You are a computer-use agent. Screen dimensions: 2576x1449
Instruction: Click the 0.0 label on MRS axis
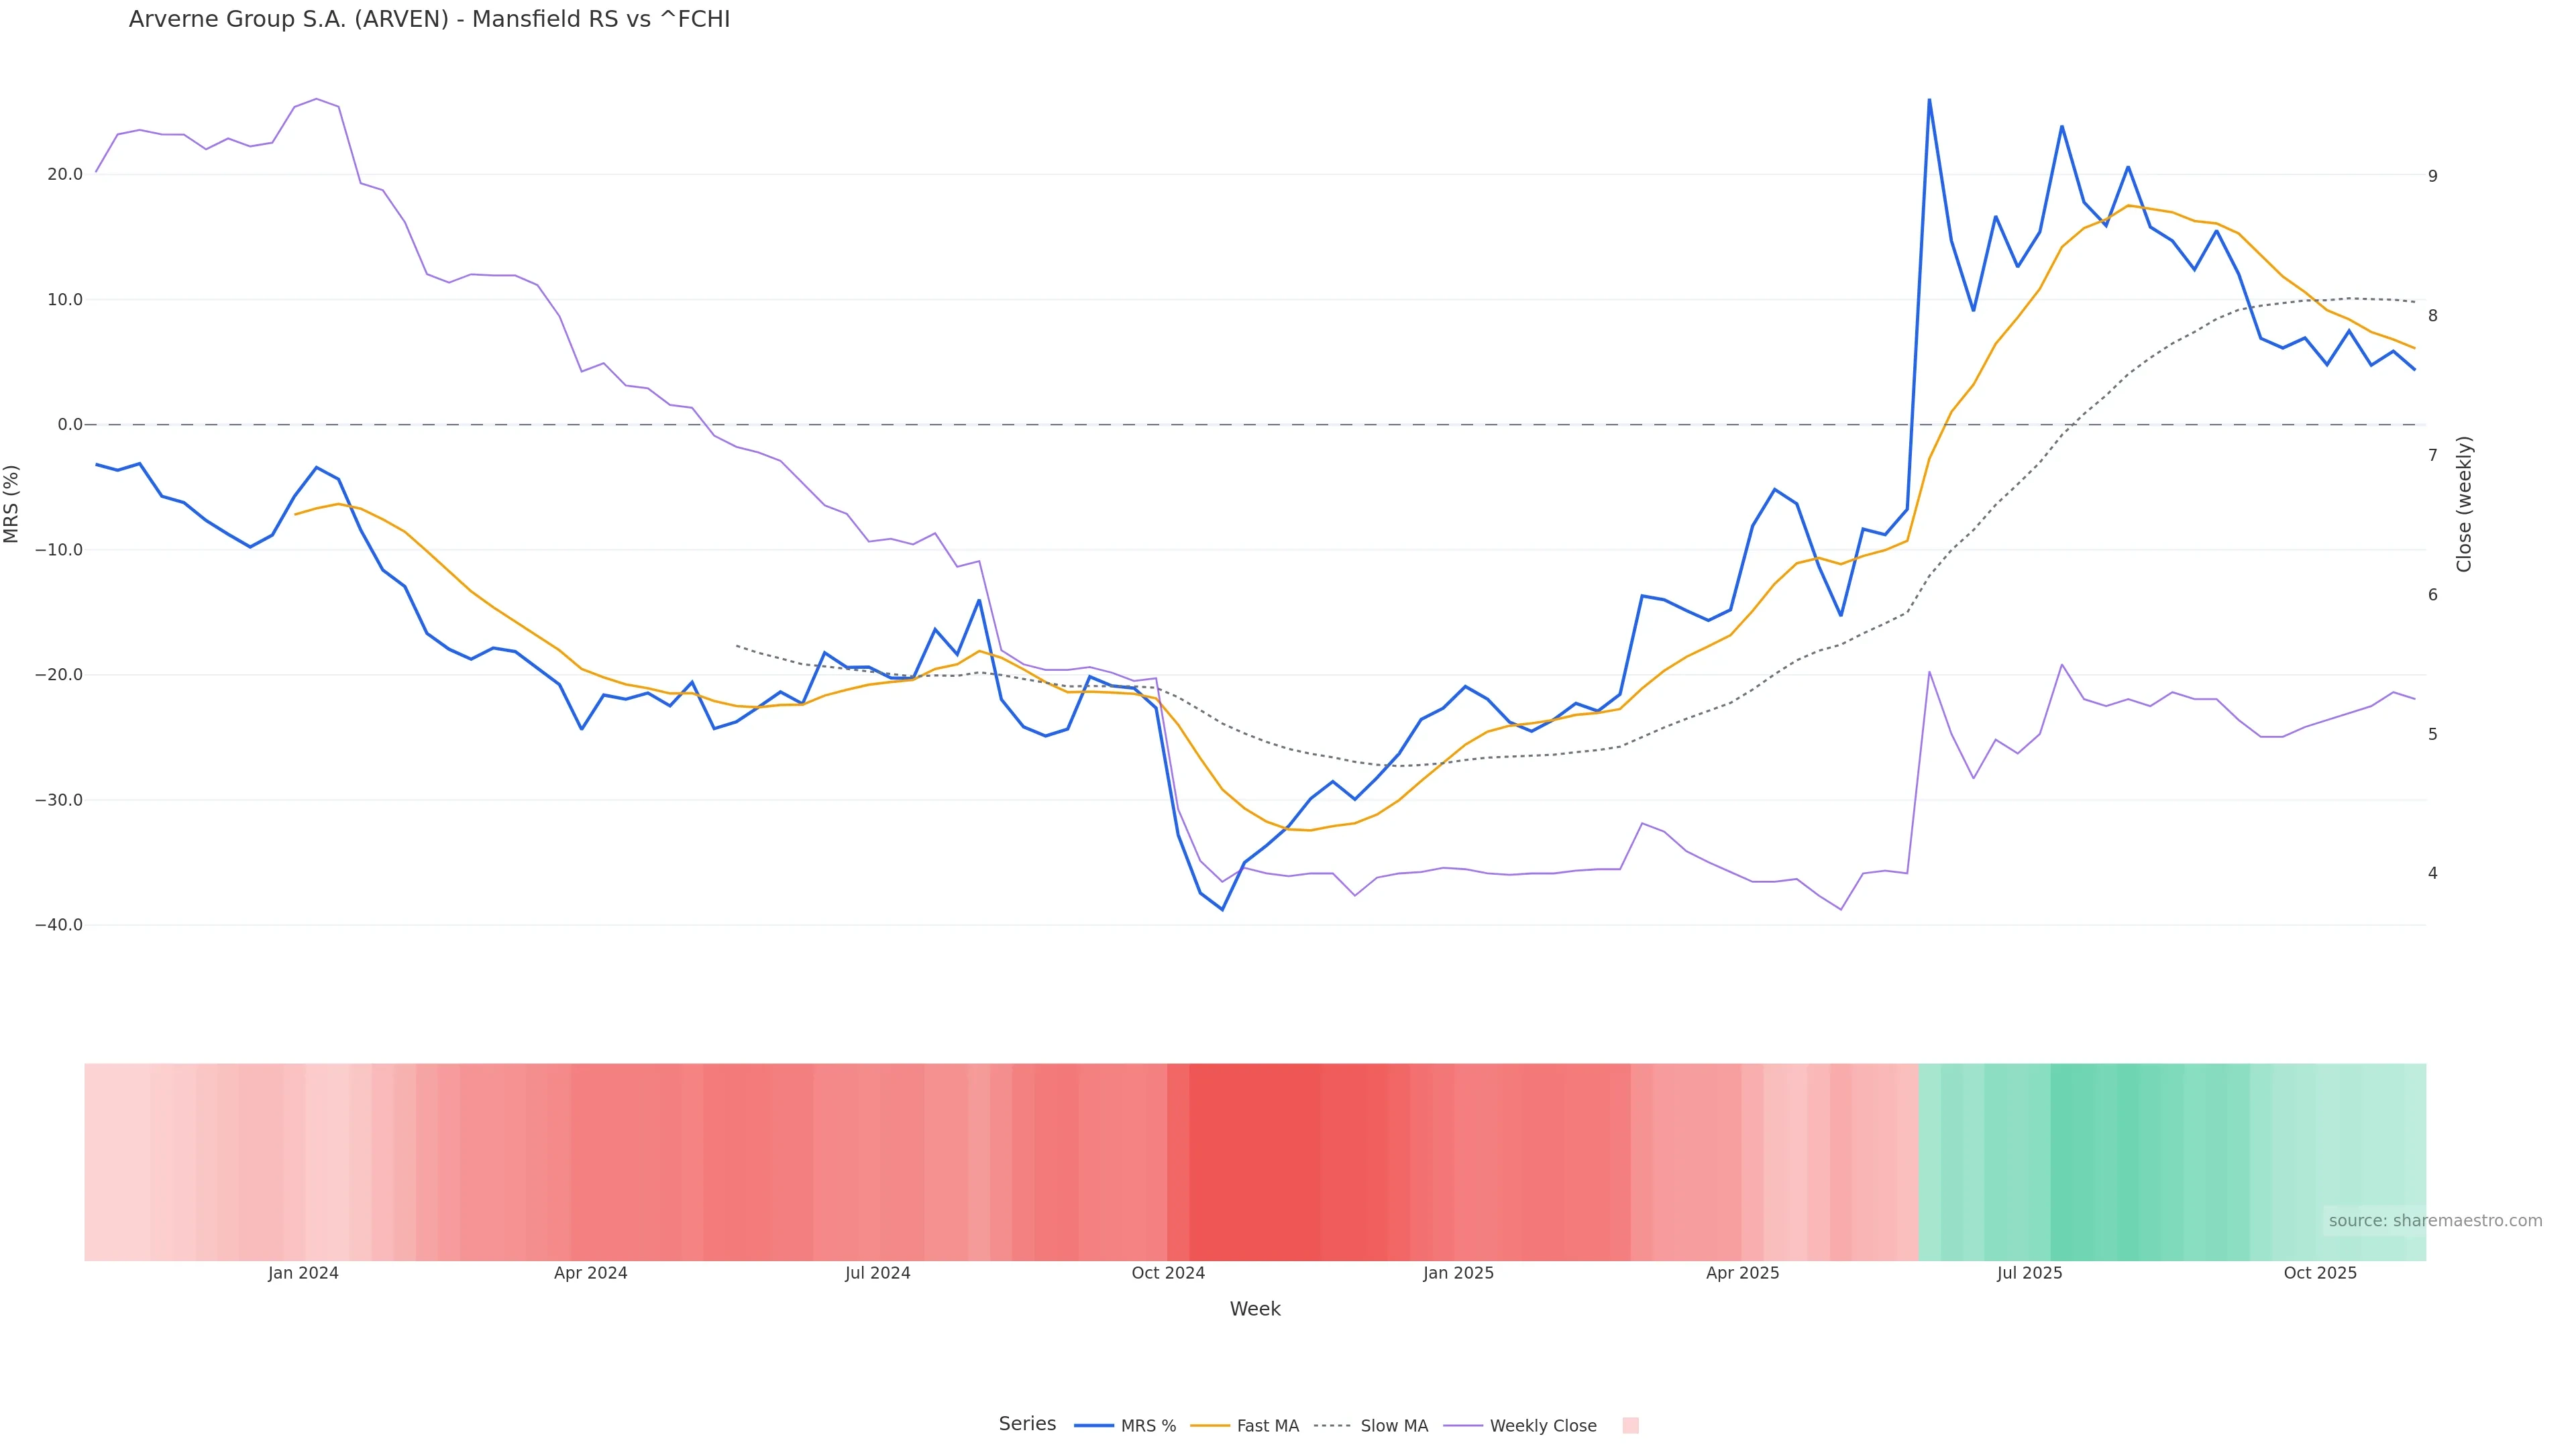tap(70, 425)
